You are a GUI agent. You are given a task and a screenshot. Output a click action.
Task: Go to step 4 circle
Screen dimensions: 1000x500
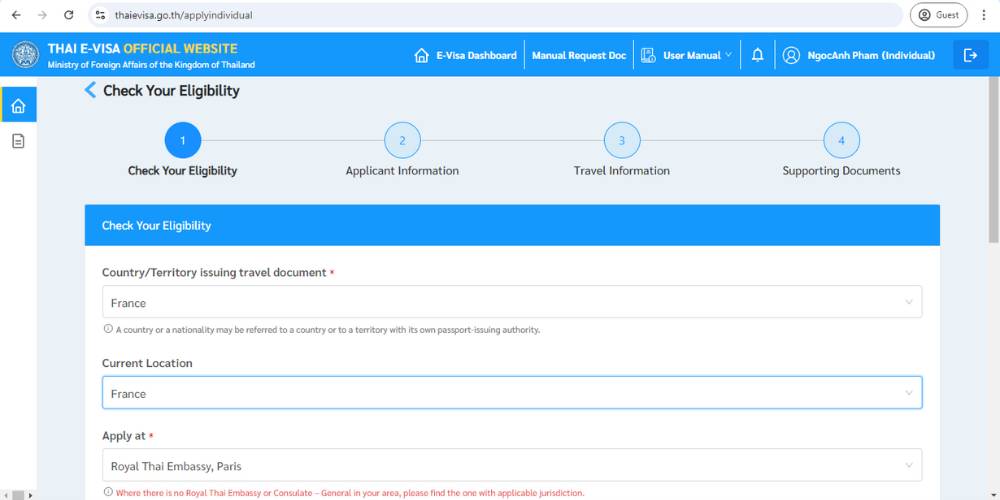pyautogui.click(x=841, y=140)
